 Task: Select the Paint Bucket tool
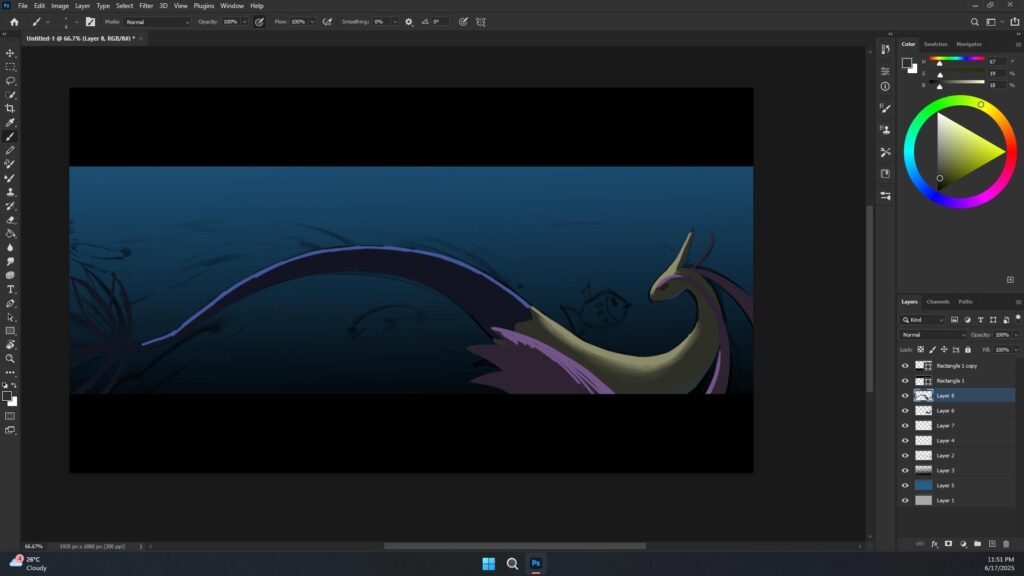click(10, 234)
